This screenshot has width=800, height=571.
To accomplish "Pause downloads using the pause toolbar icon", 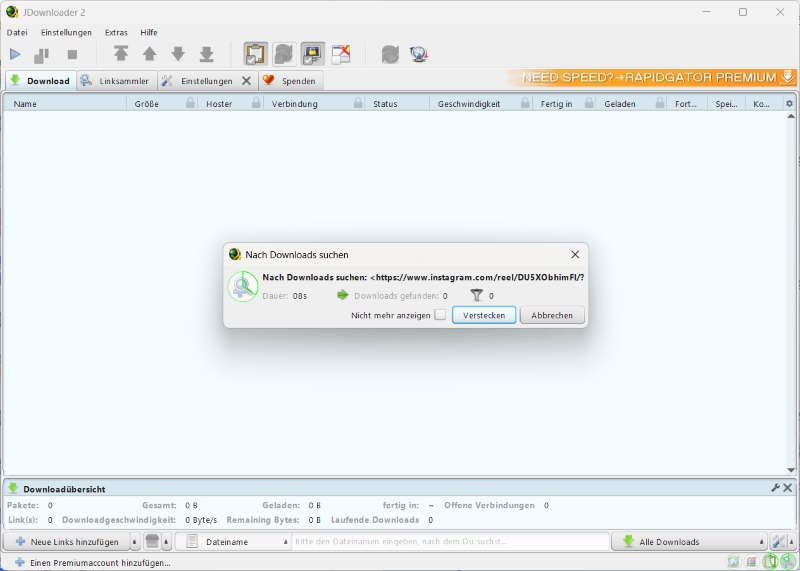I will click(41, 55).
